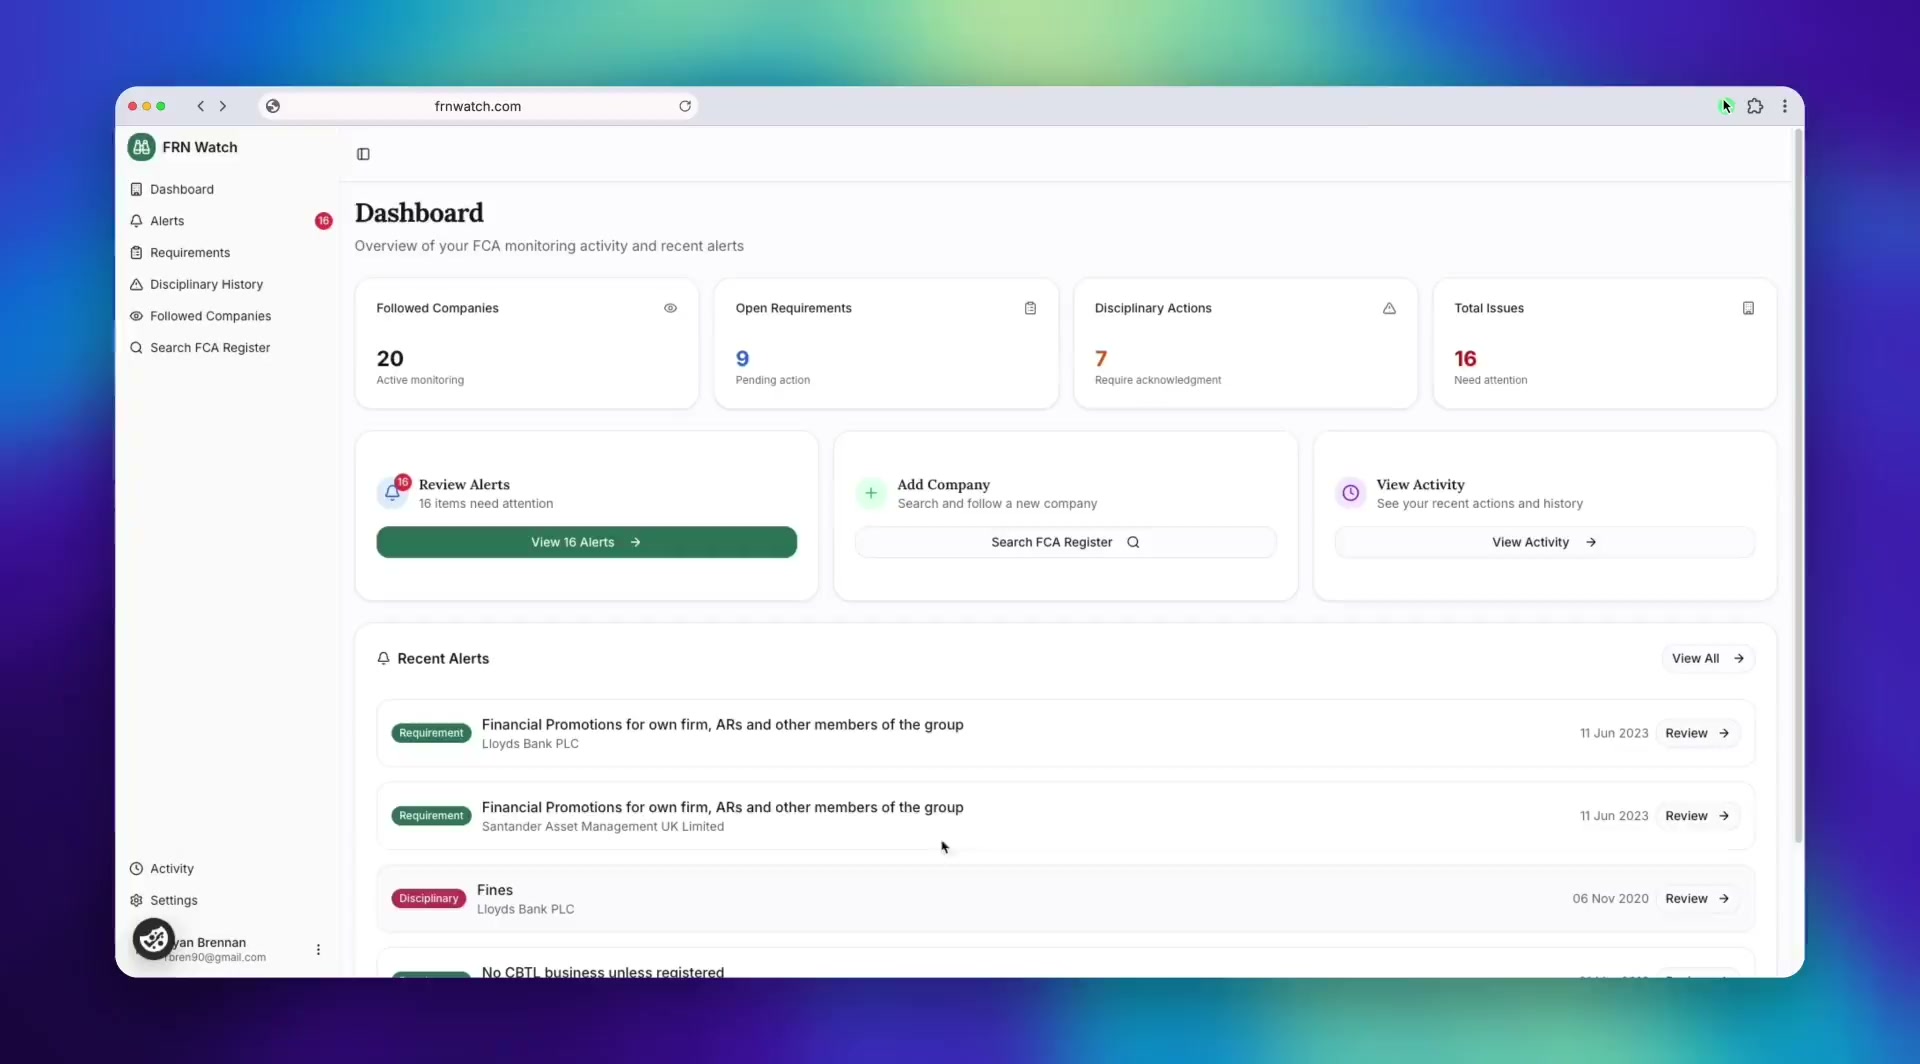
Task: Collapse the sidebar with the panel toggle
Action: click(x=363, y=154)
